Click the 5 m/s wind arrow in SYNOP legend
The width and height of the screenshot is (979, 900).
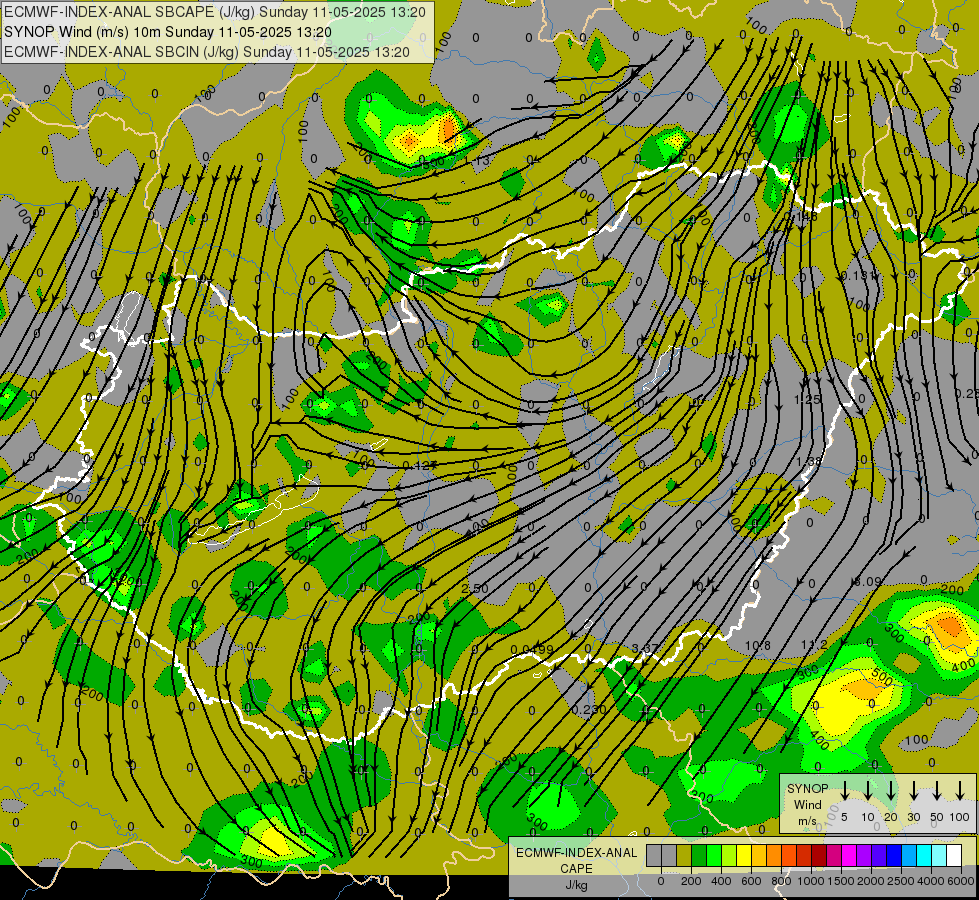pos(844,790)
